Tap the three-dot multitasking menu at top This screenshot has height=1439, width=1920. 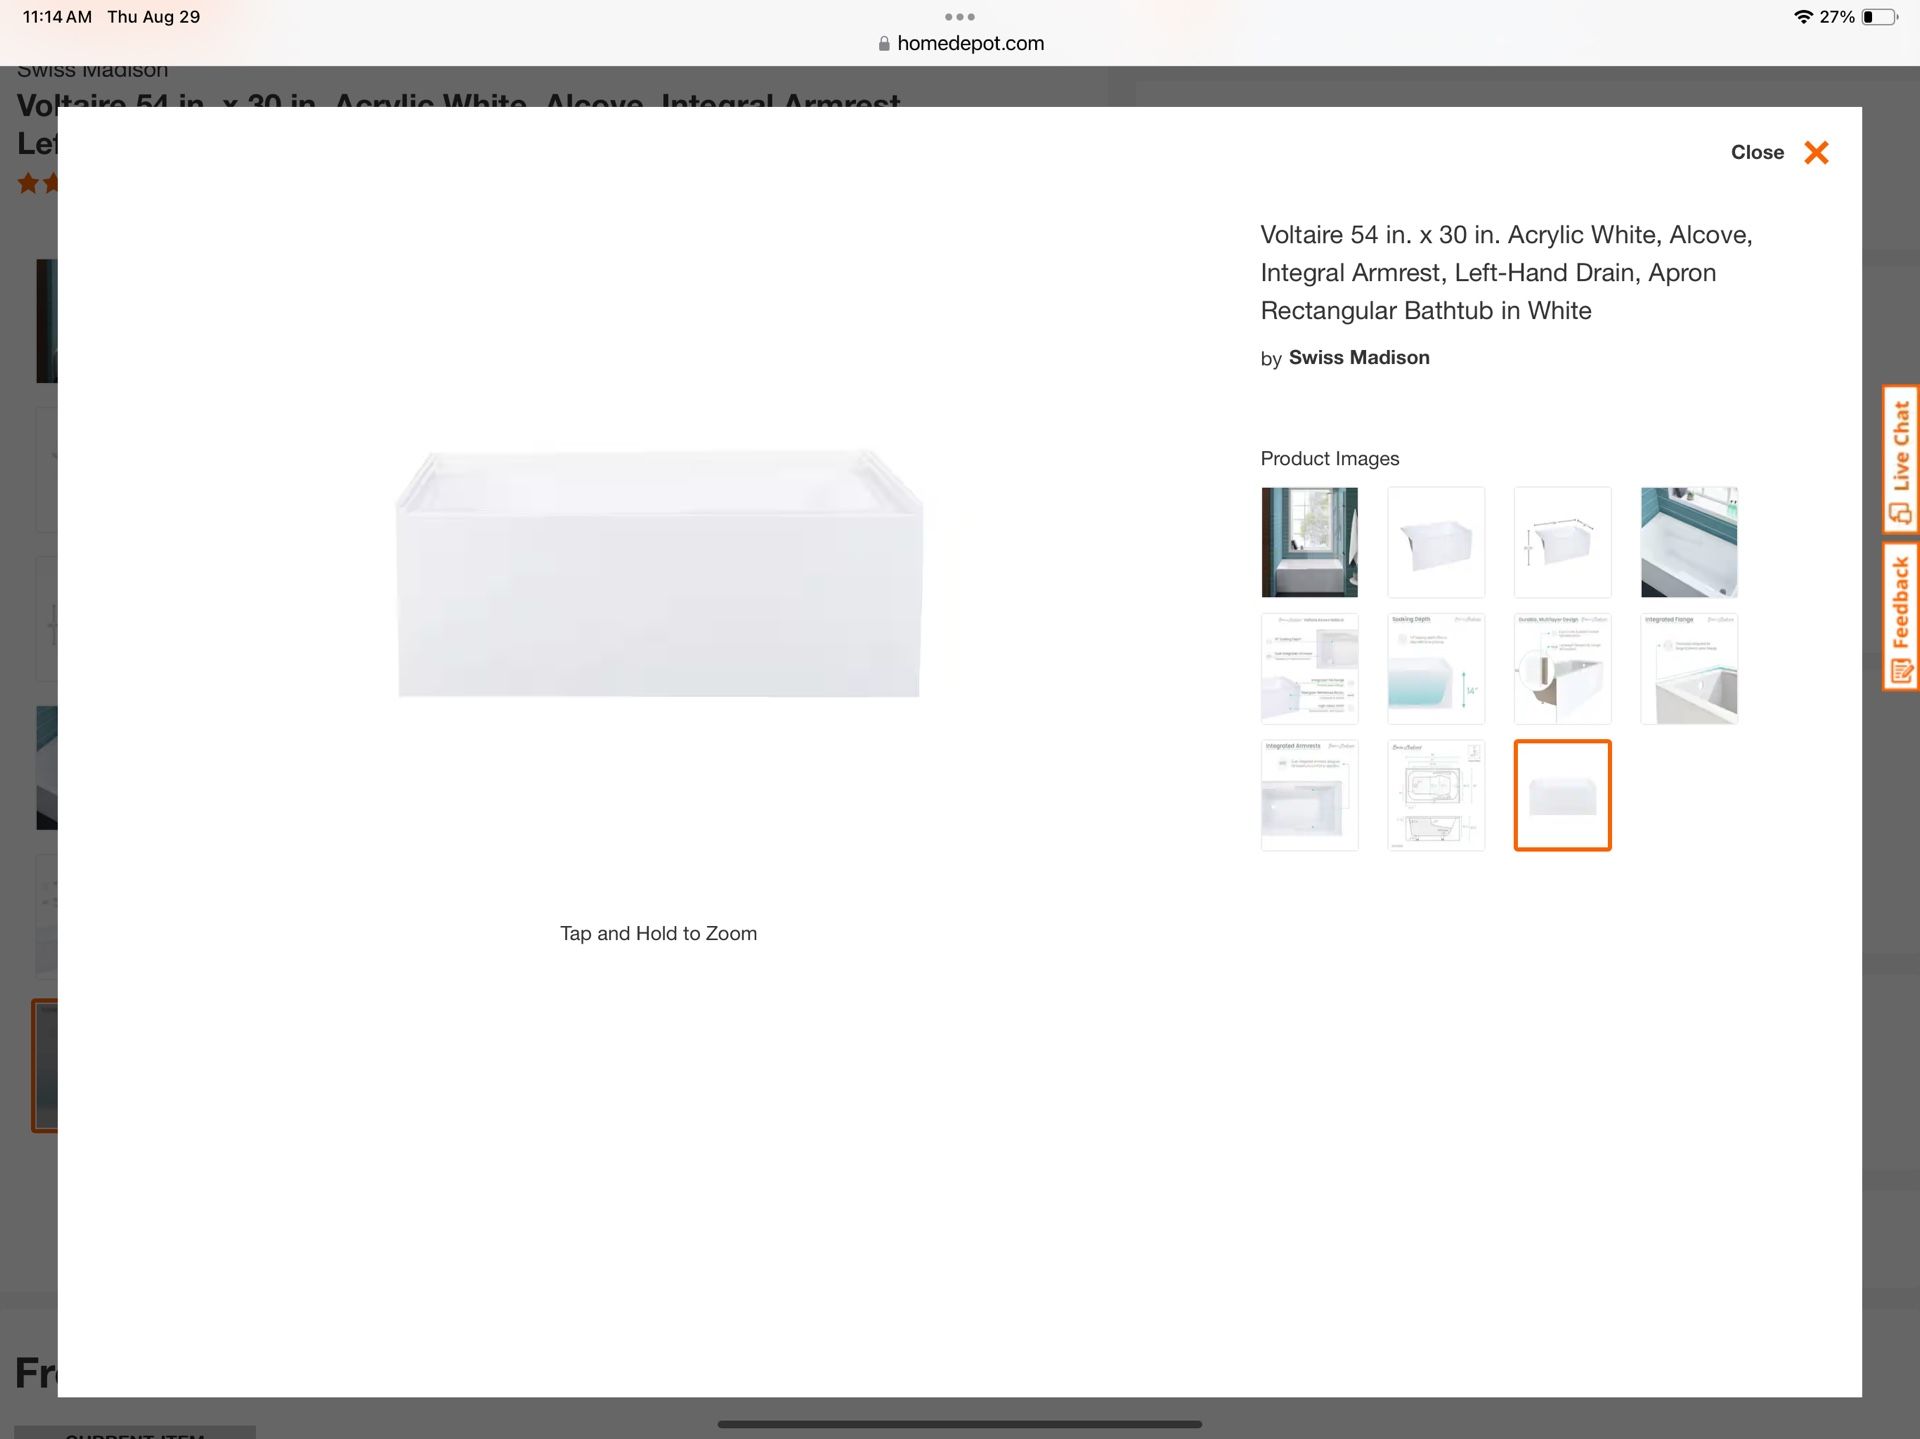click(x=959, y=16)
